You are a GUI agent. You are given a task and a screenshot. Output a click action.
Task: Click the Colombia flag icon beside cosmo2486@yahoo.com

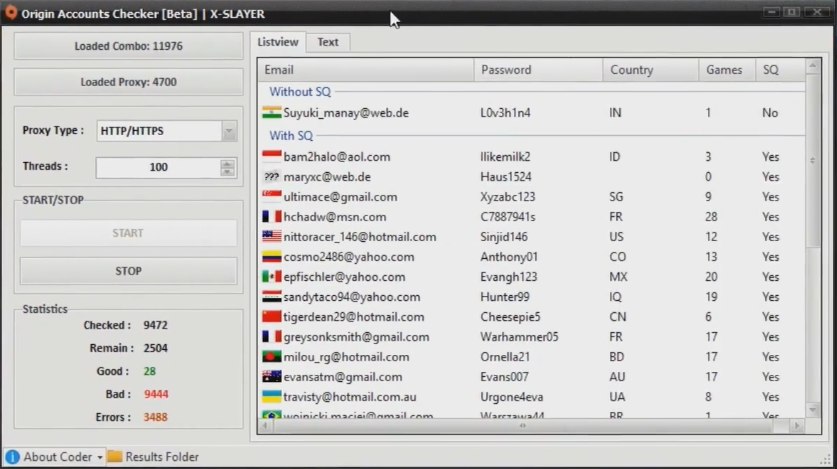272,257
